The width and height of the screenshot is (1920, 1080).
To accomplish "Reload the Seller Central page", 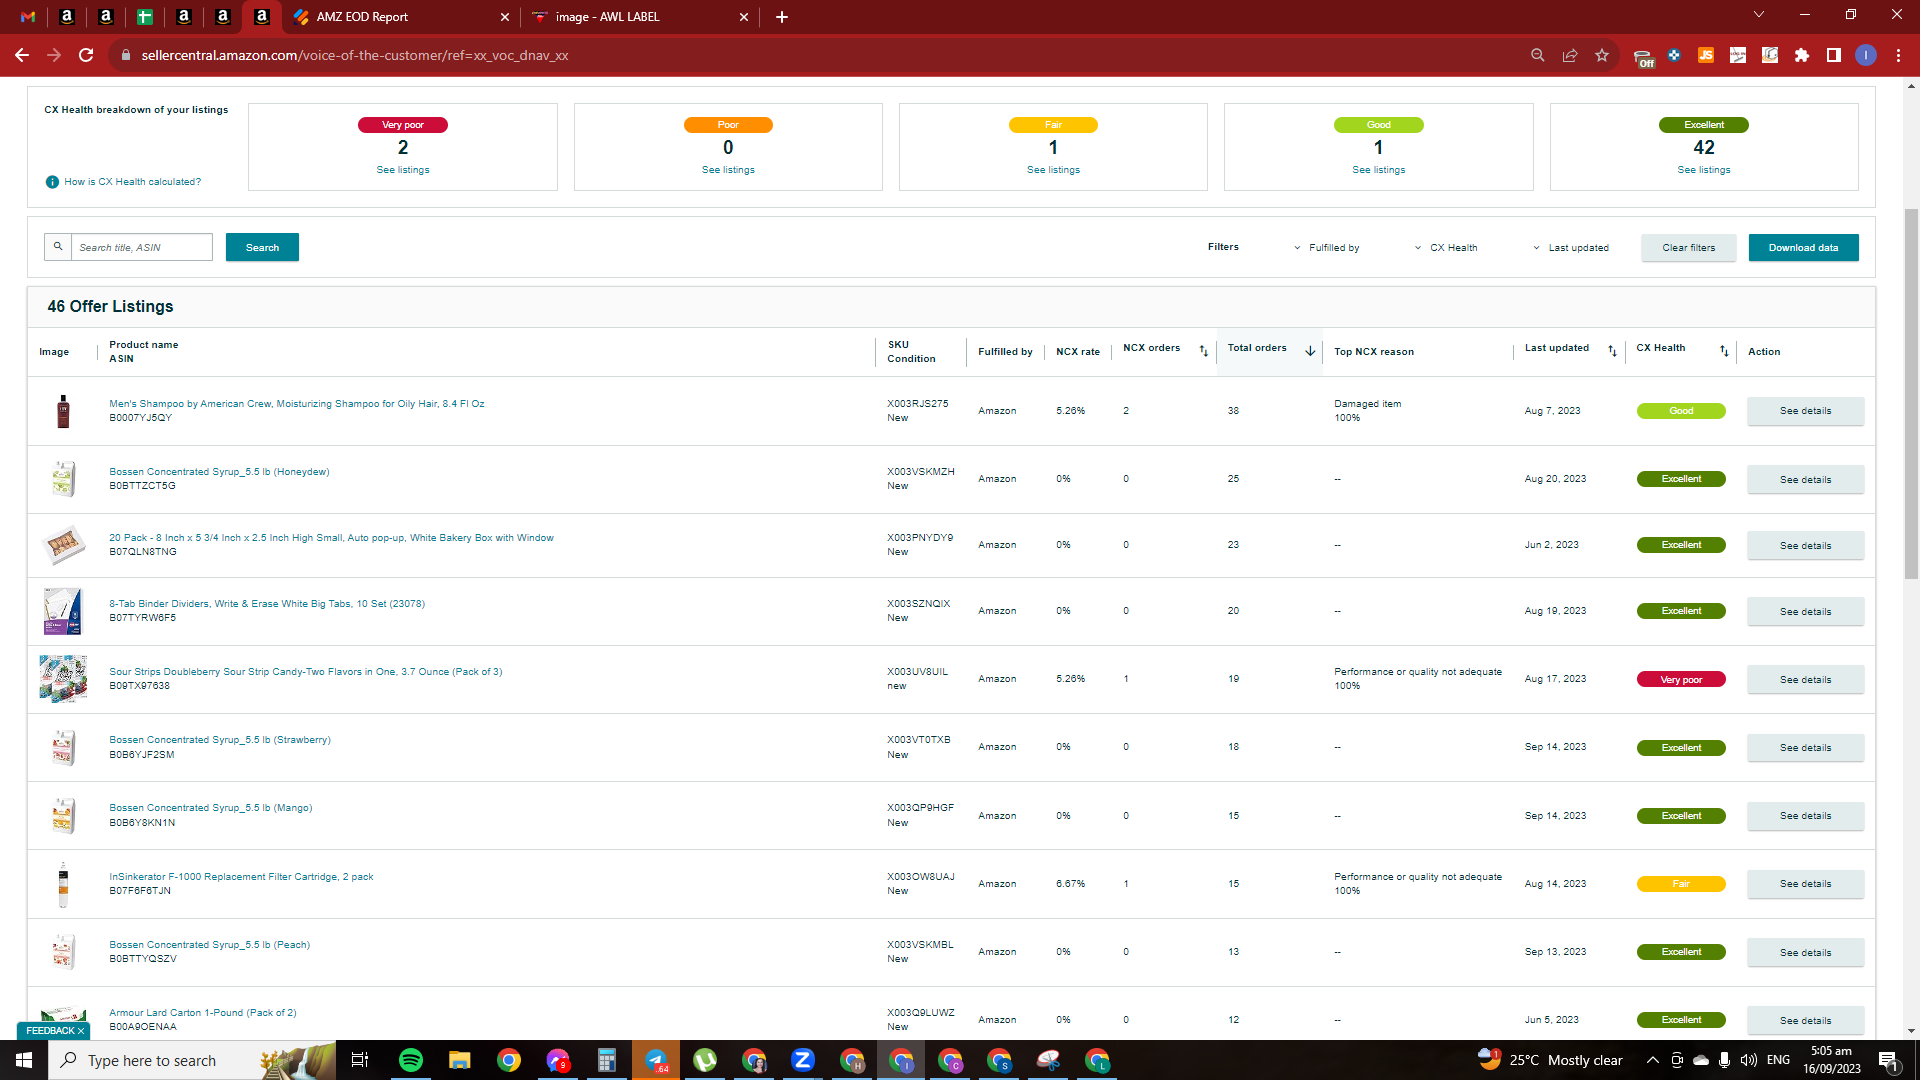I will [86, 55].
